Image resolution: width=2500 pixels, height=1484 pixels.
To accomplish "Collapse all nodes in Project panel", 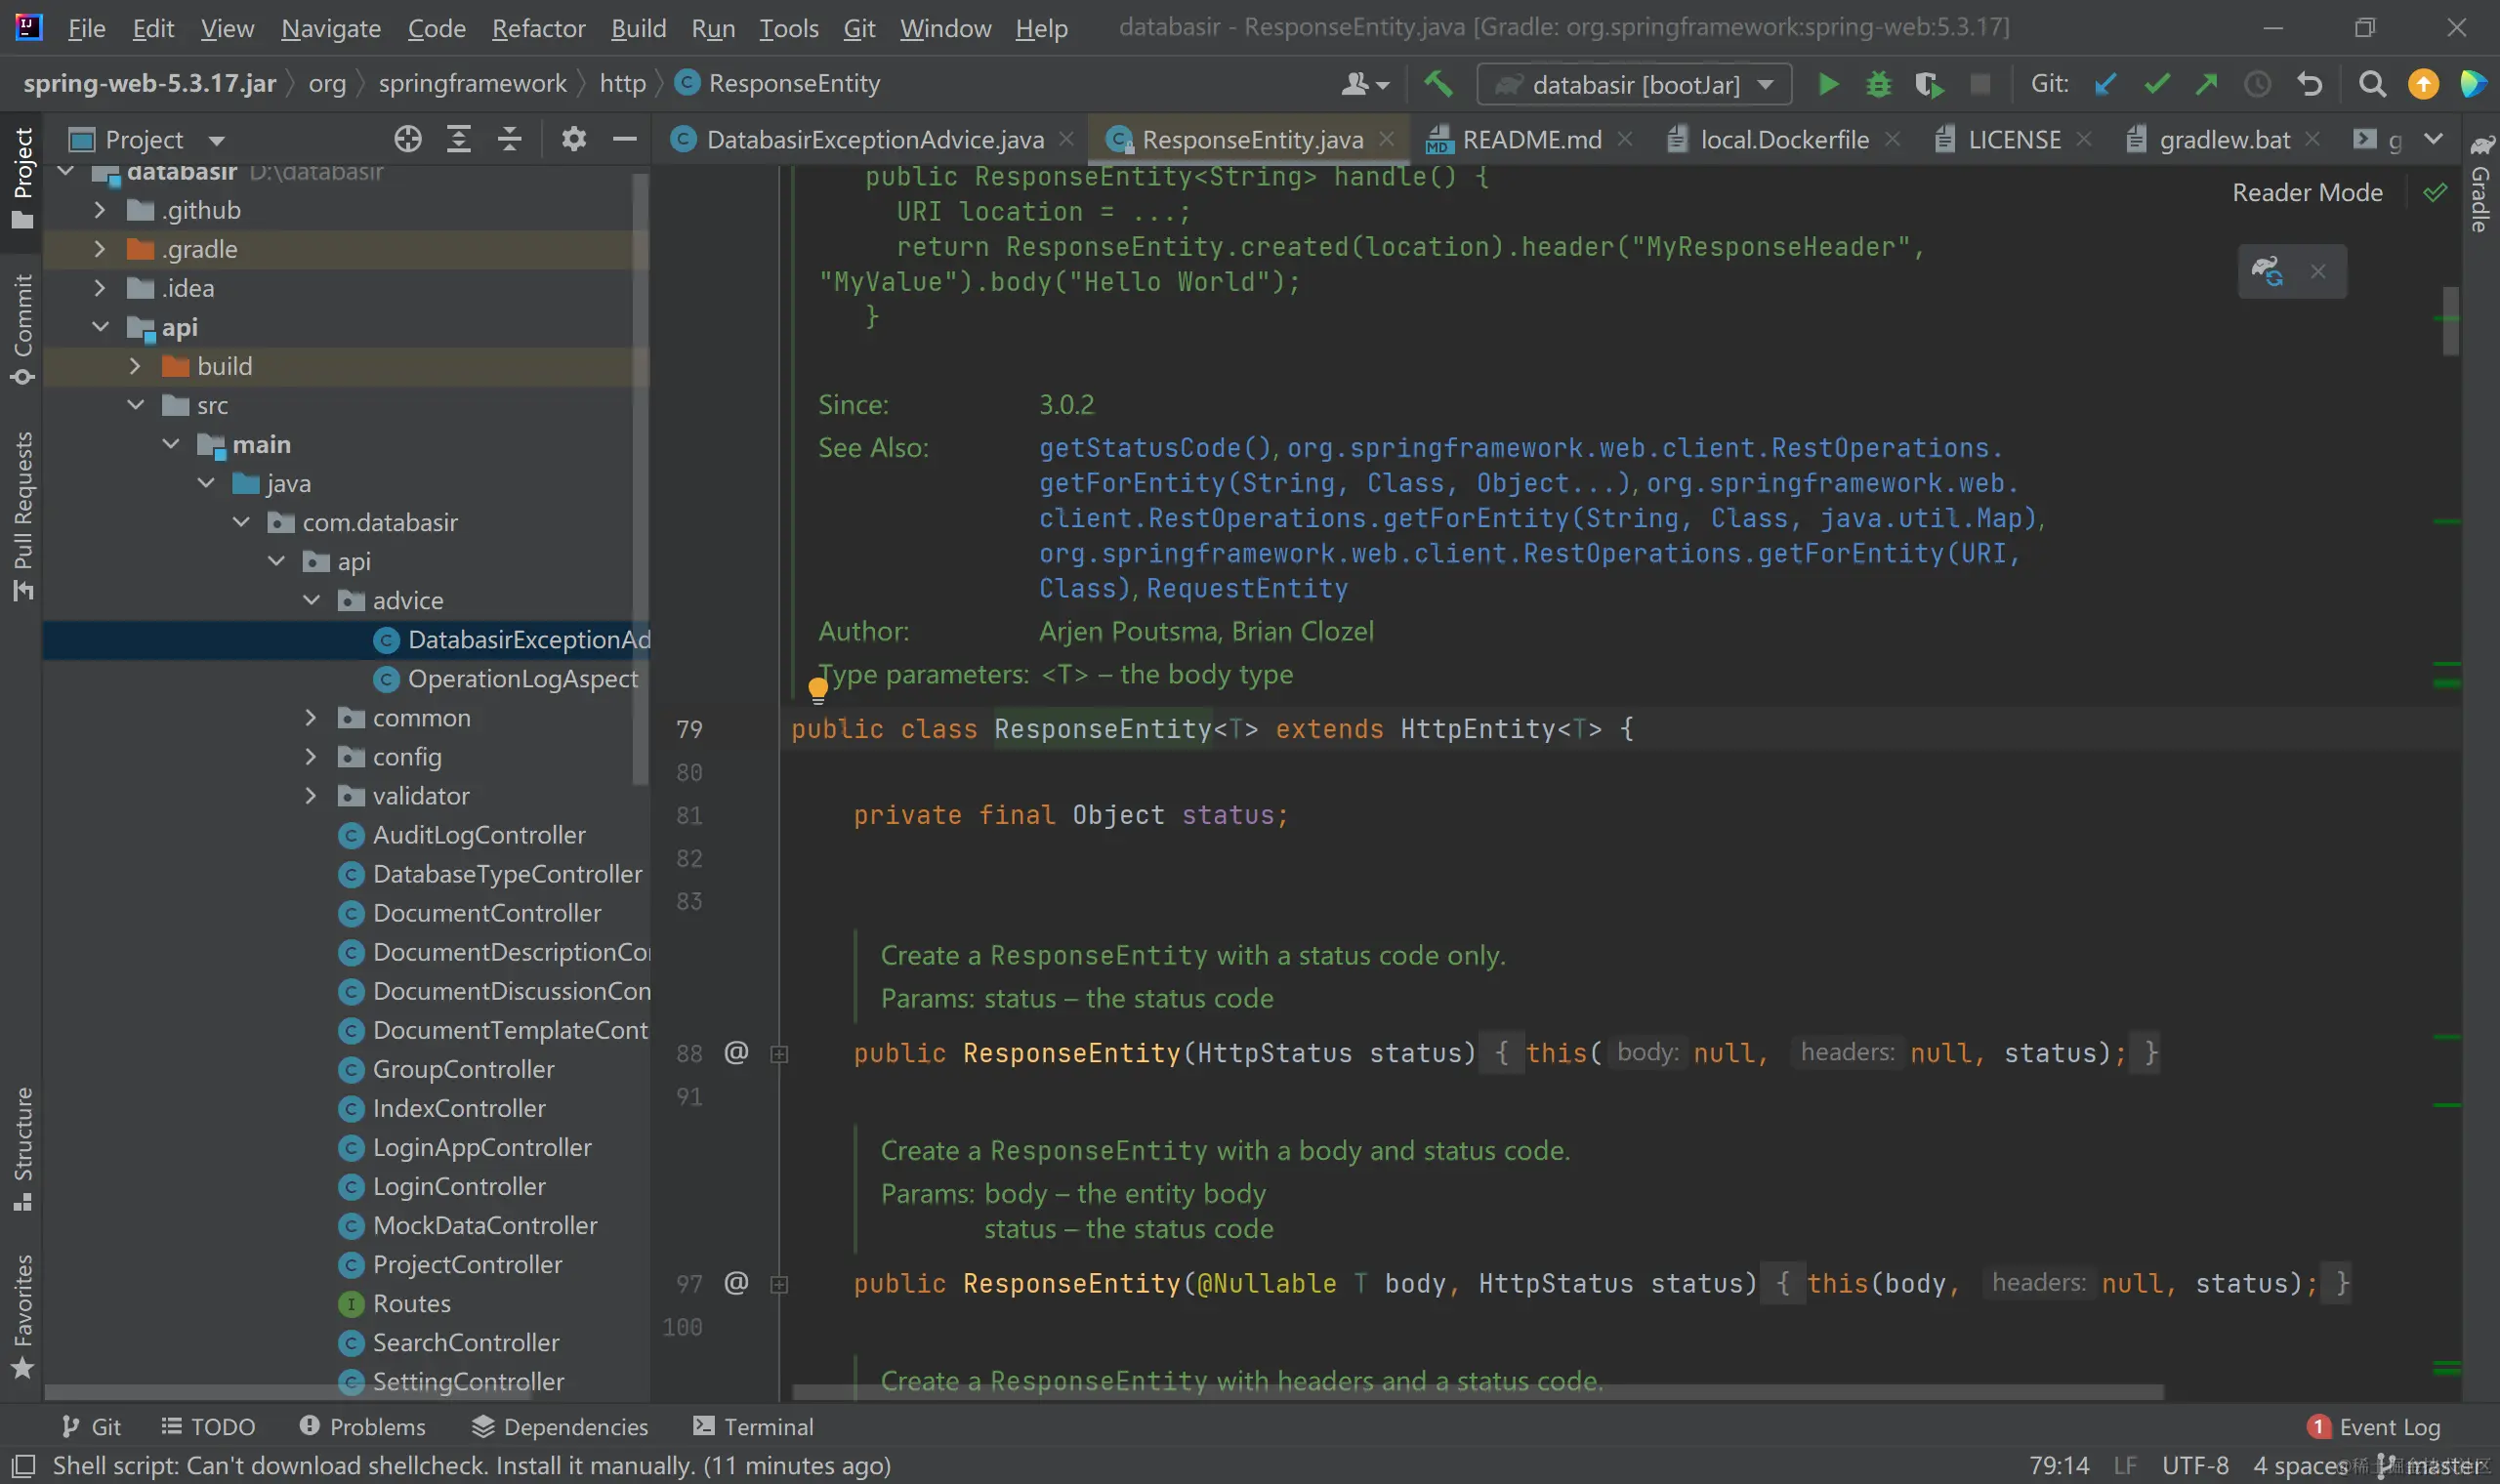I will click(509, 139).
